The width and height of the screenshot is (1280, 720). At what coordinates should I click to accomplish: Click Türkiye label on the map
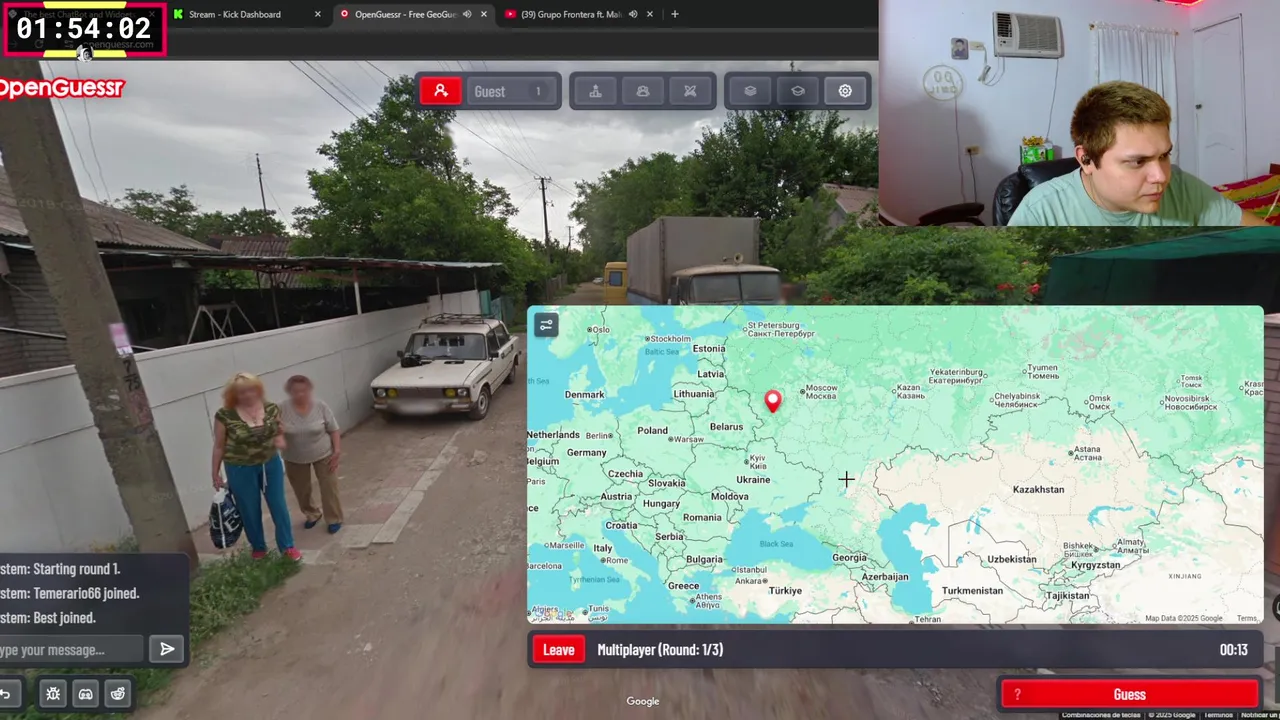point(785,591)
